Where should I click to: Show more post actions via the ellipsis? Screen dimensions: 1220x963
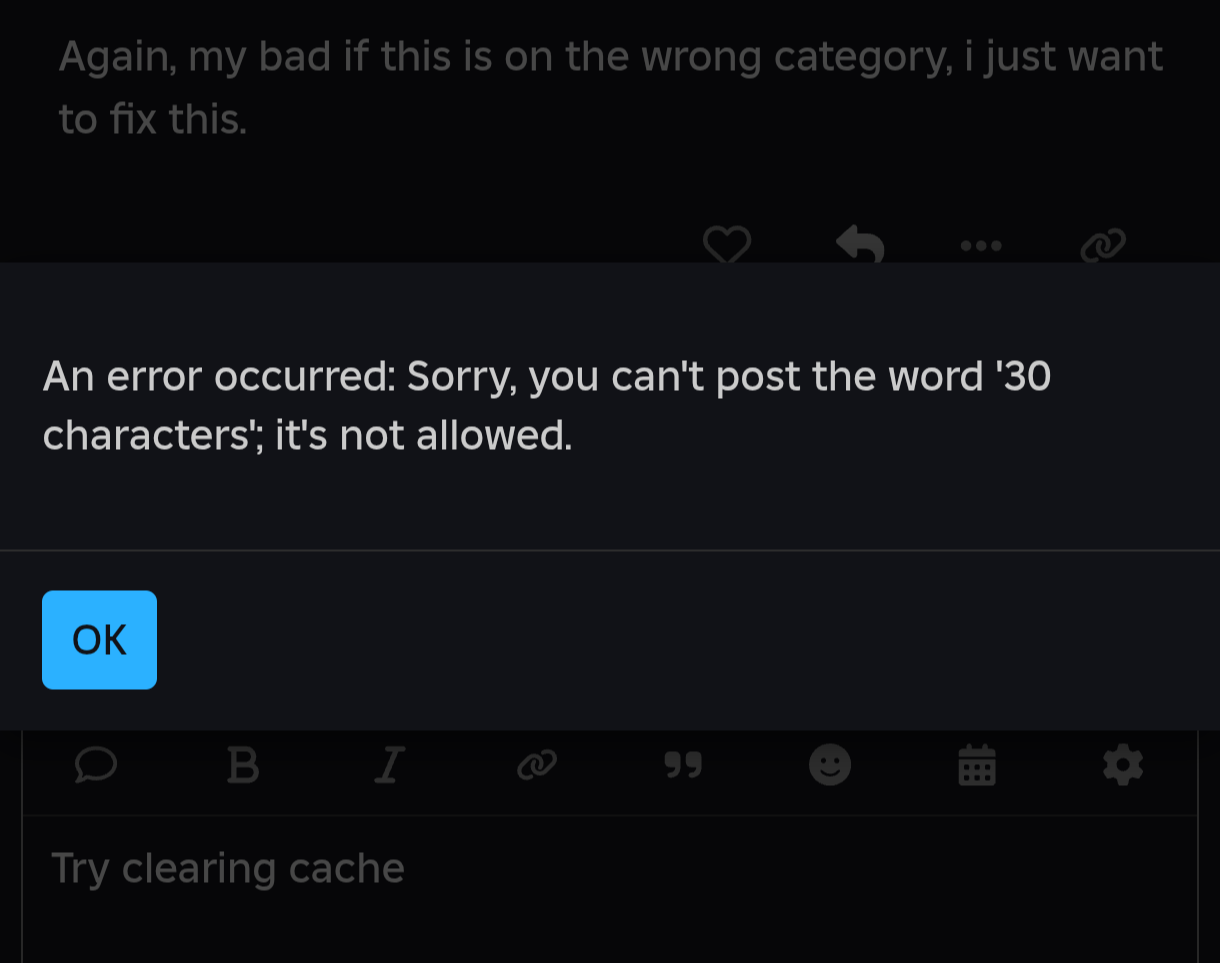pos(981,245)
